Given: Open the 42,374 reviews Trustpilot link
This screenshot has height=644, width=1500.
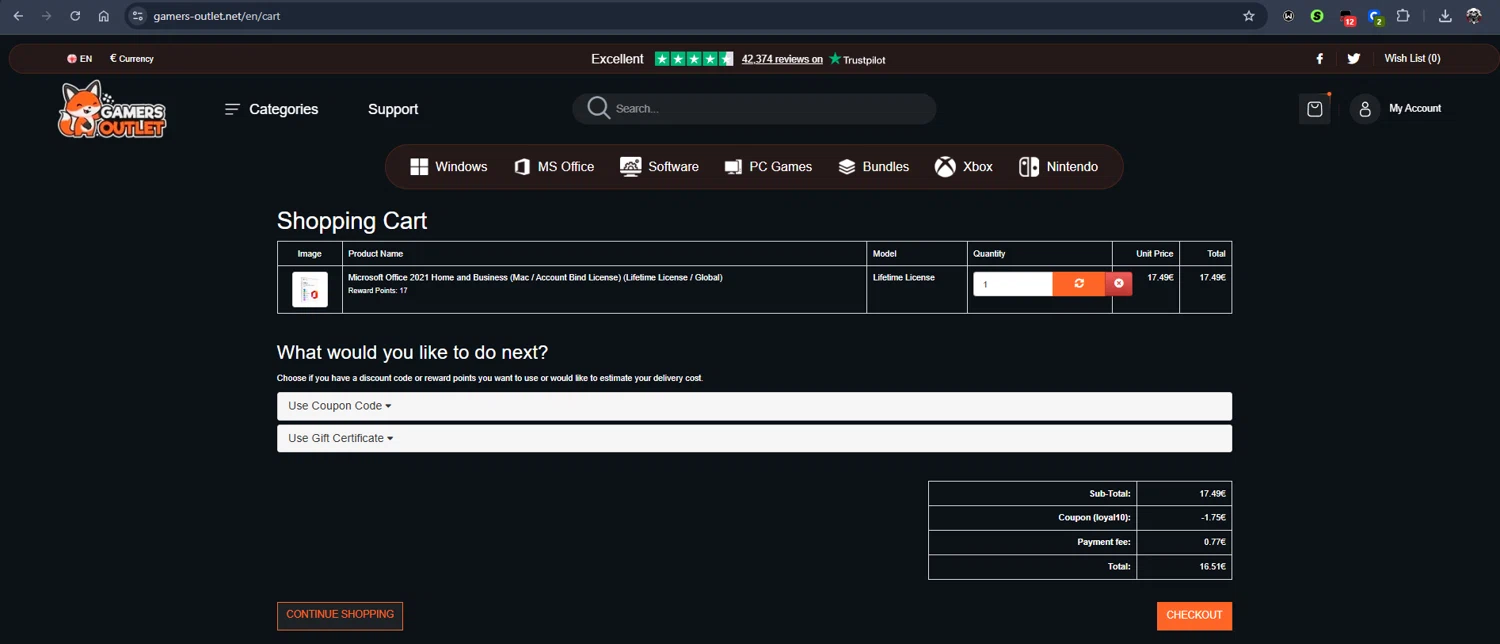Looking at the screenshot, I should [x=782, y=59].
